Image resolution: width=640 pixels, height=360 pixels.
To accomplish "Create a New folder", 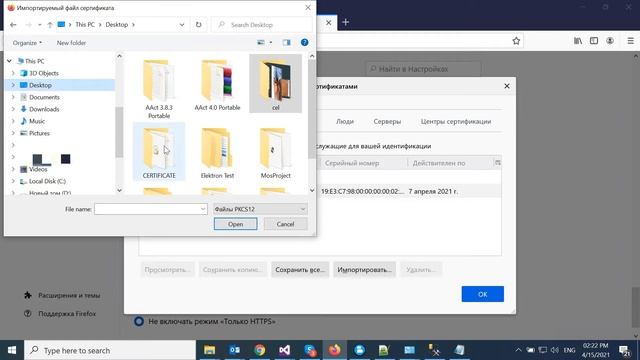I will [71, 42].
